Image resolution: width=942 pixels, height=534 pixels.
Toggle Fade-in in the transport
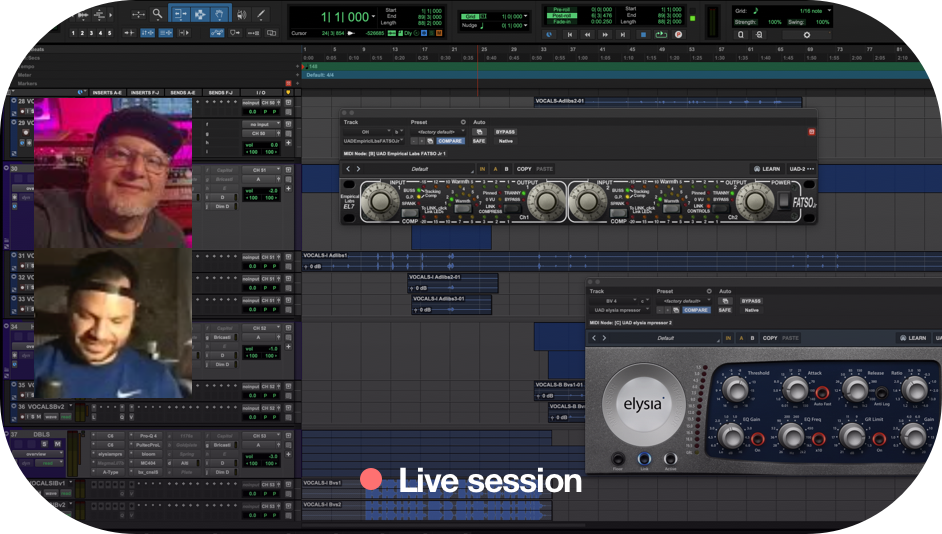pyautogui.click(x=561, y=22)
